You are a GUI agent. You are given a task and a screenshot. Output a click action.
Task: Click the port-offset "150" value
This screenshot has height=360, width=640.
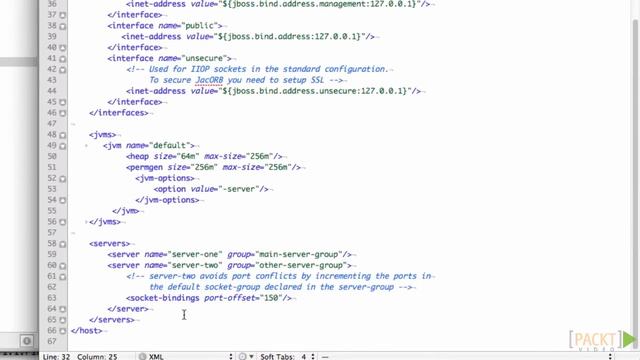(x=271, y=298)
